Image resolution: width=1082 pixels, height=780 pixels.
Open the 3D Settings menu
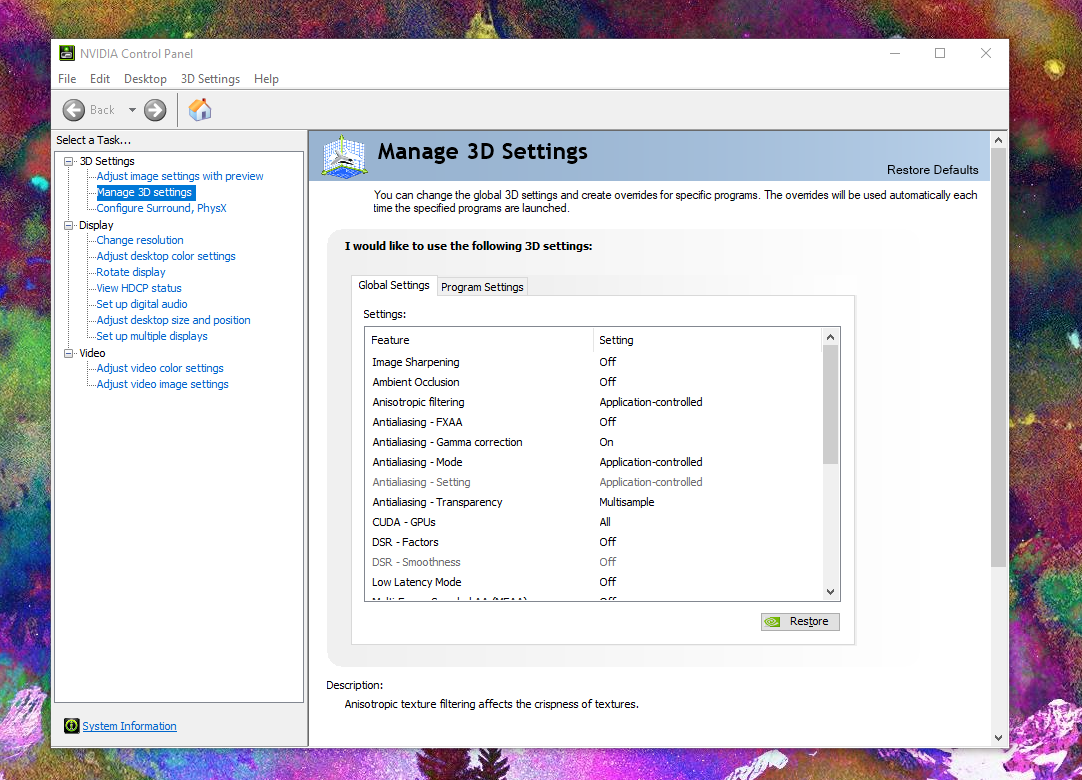(210, 79)
